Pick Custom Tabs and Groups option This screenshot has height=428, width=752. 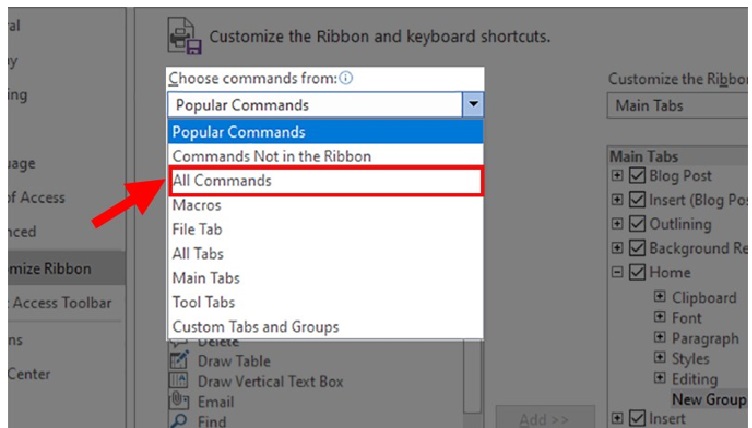click(x=256, y=327)
